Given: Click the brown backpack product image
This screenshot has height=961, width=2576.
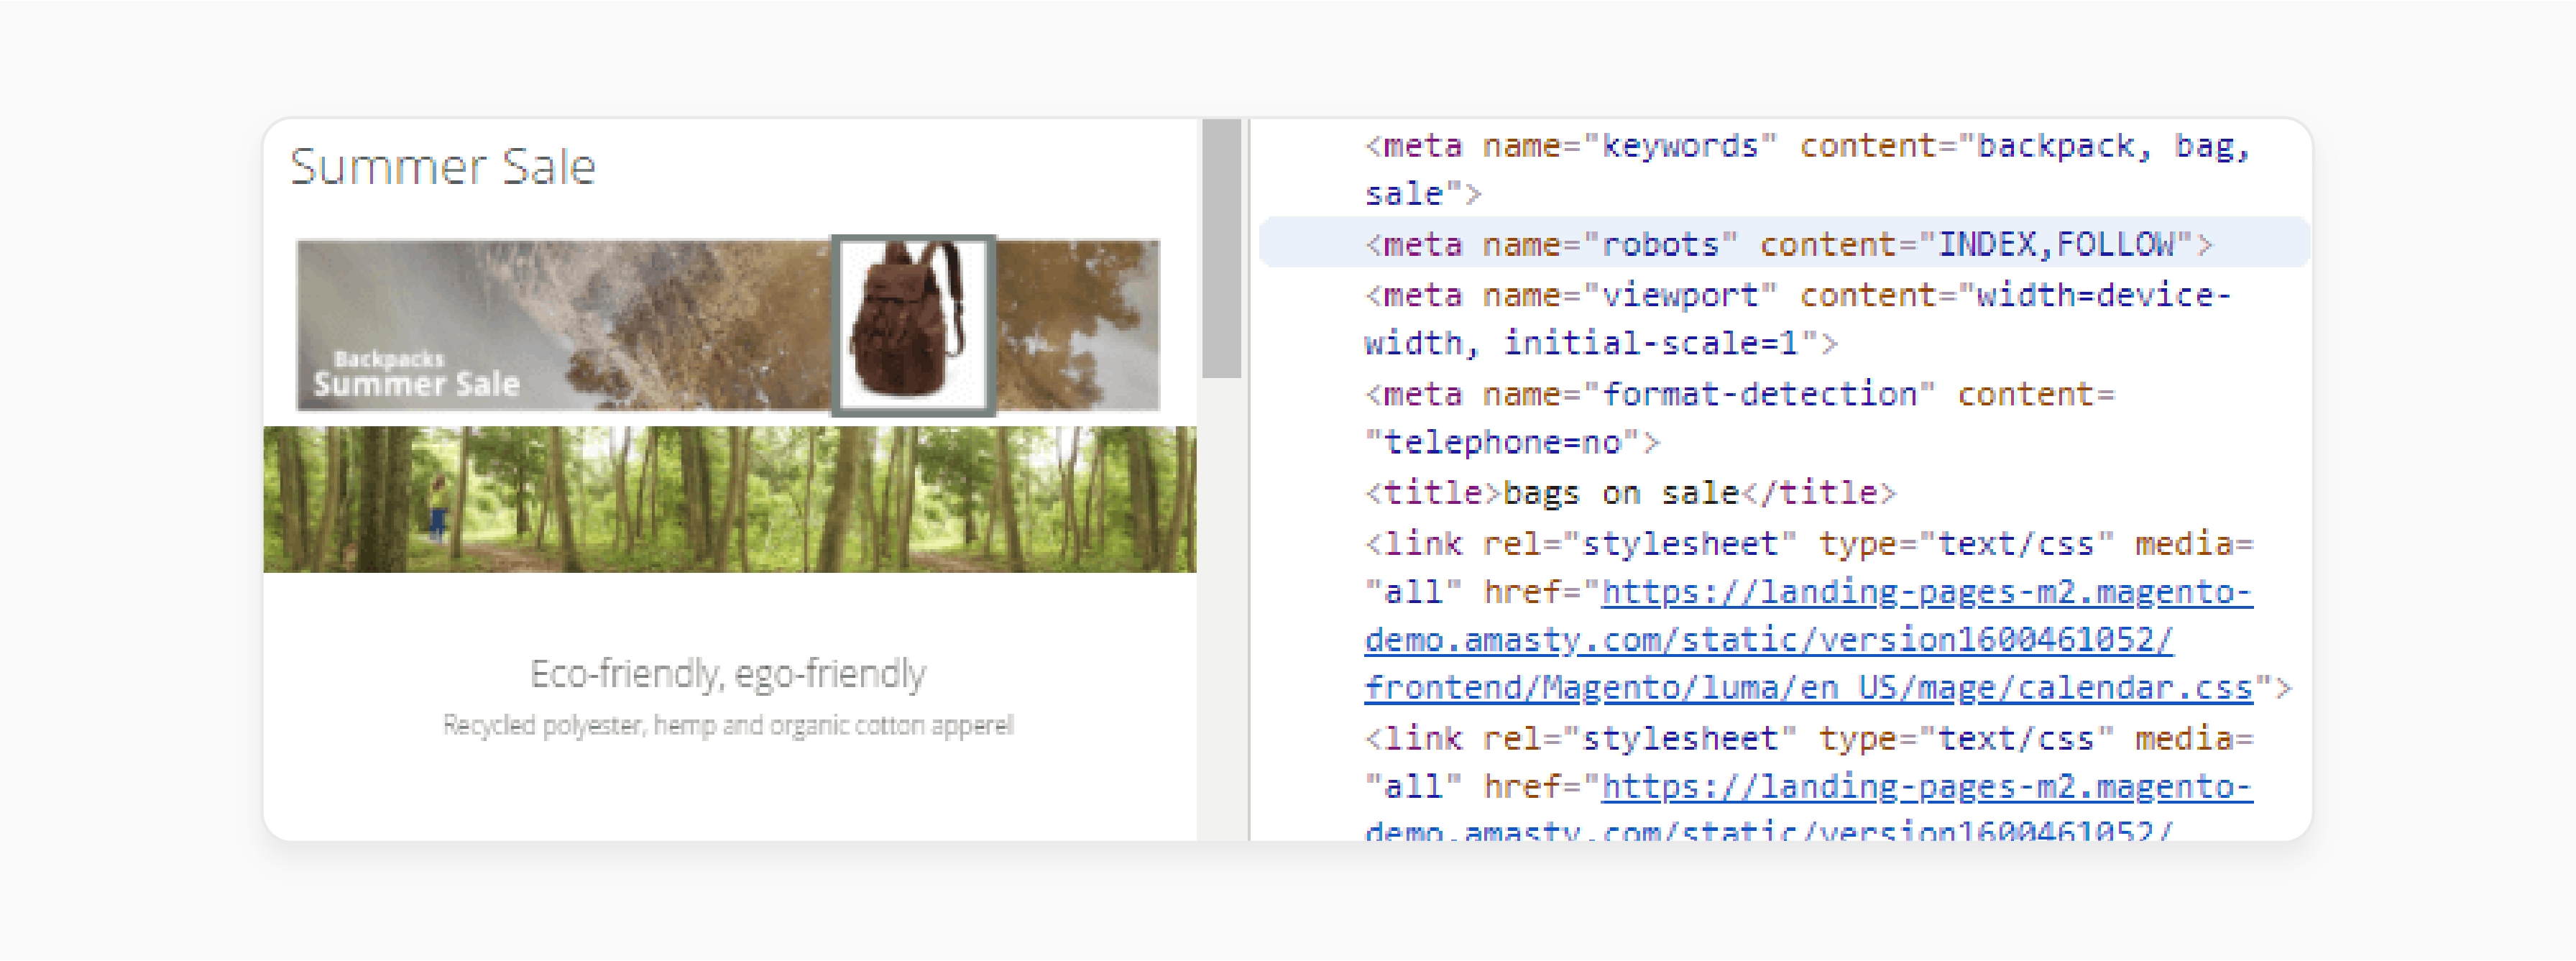Looking at the screenshot, I should 913,325.
